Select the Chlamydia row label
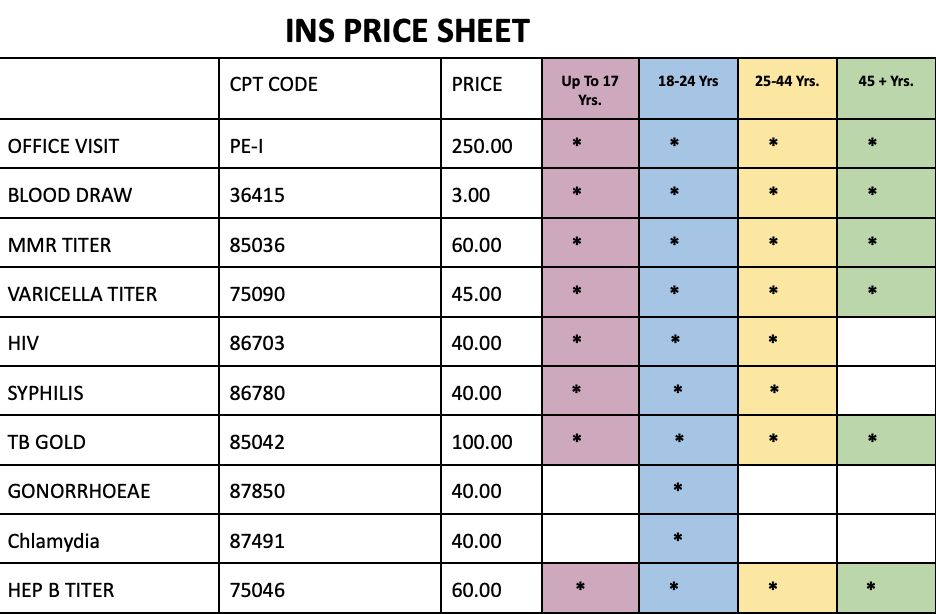The width and height of the screenshot is (936, 614). click(53, 541)
